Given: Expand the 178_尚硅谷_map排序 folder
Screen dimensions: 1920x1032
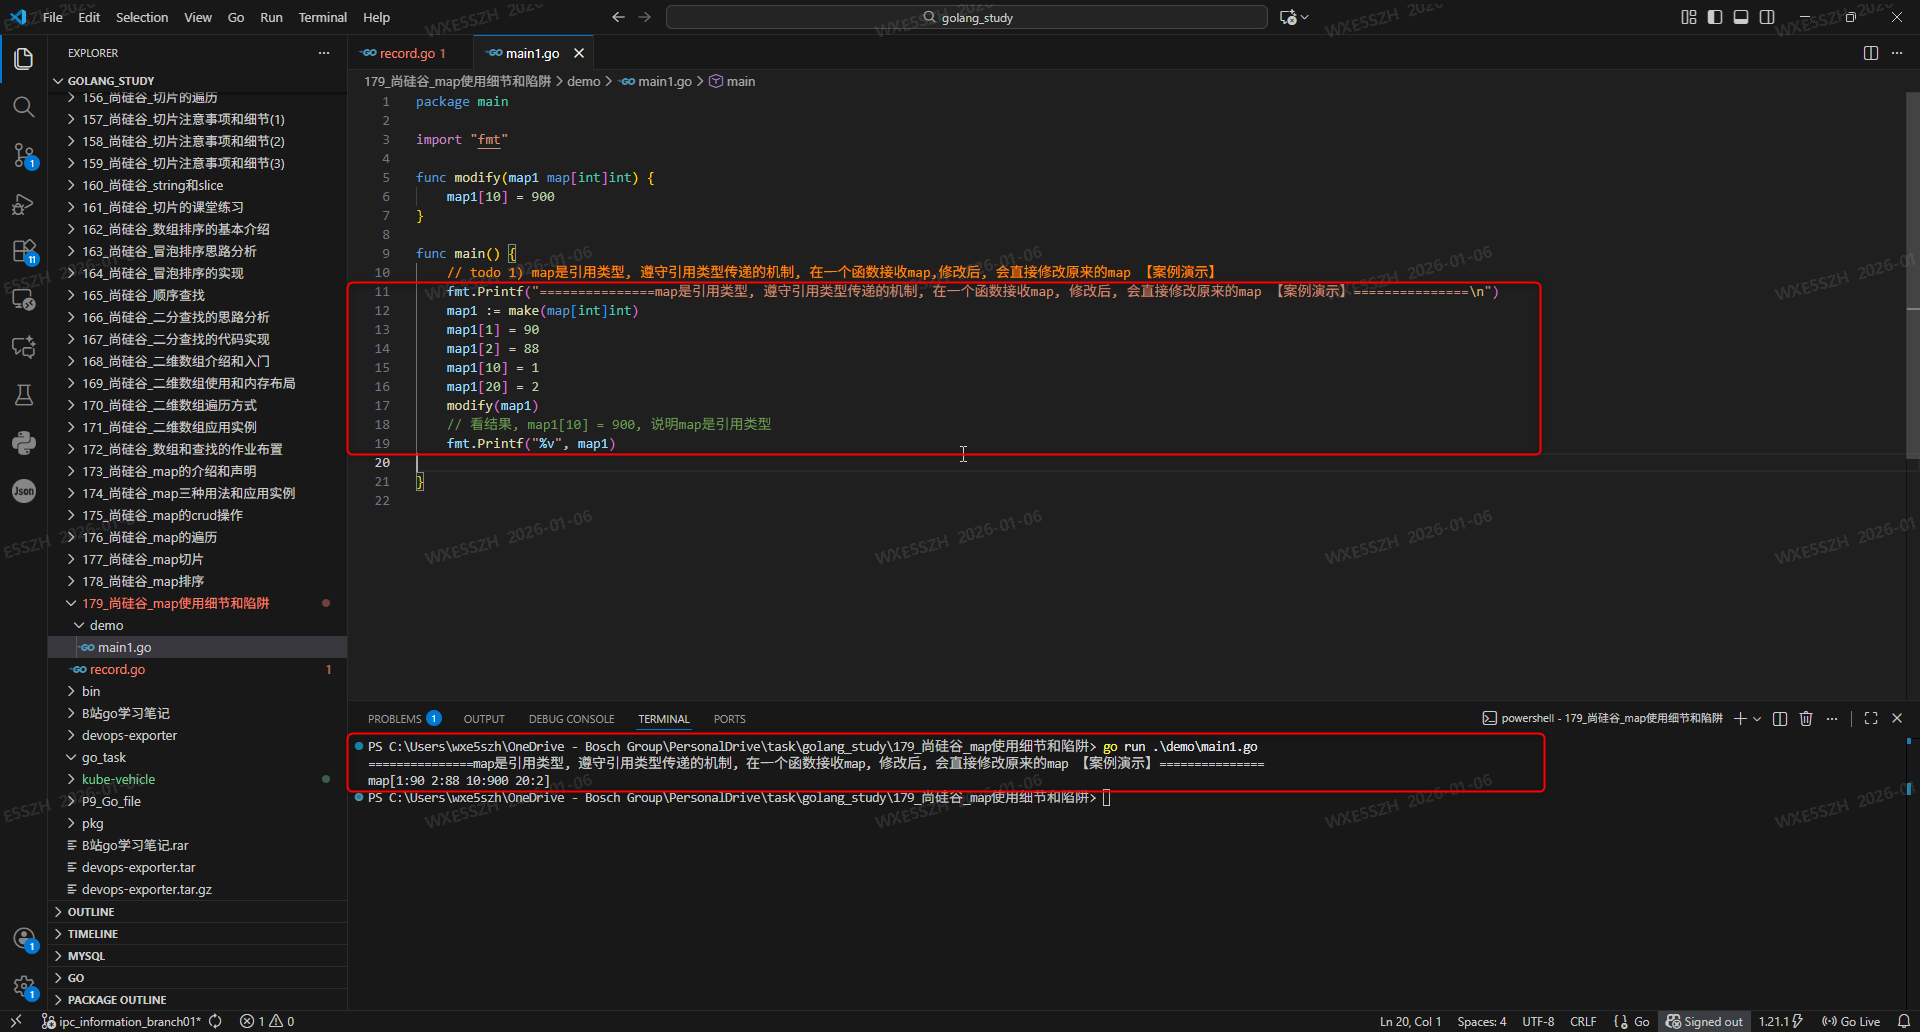Looking at the screenshot, I should click(x=198, y=582).
